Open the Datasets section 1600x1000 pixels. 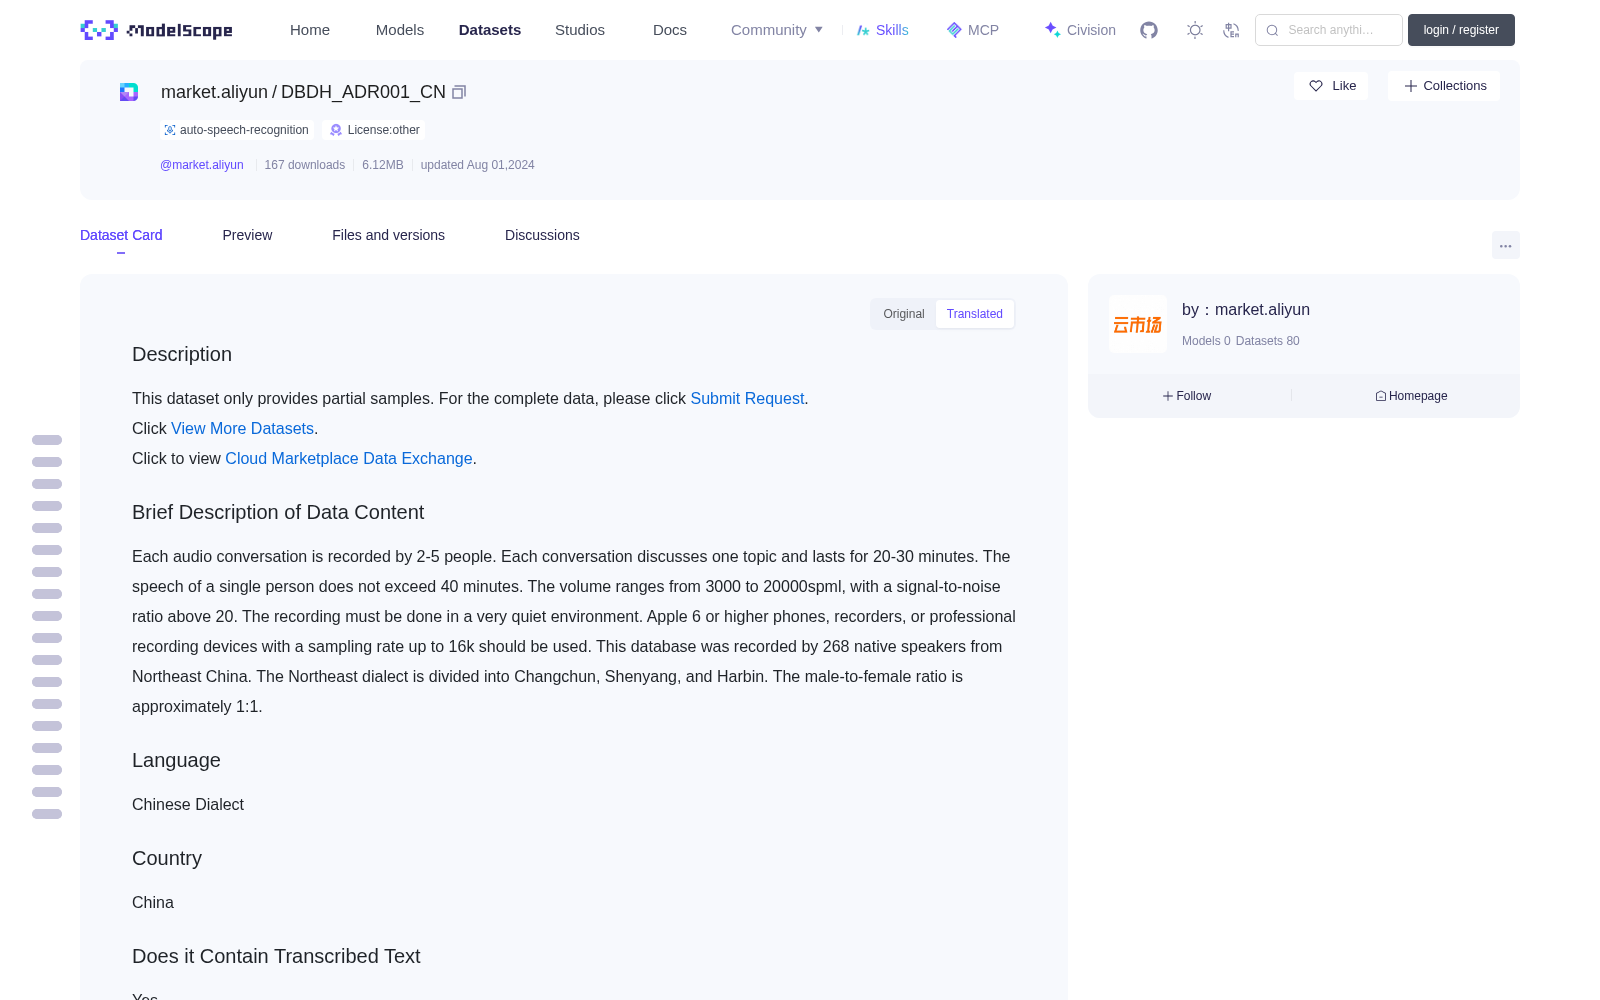(490, 30)
